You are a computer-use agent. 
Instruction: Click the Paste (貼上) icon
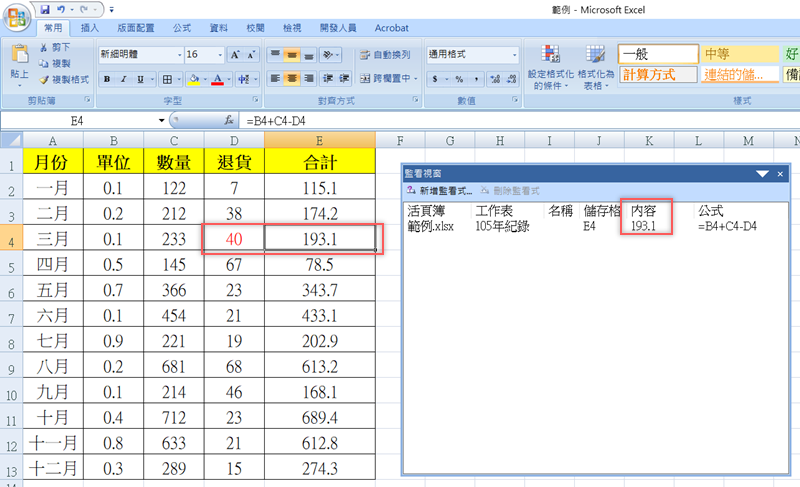[x=19, y=60]
